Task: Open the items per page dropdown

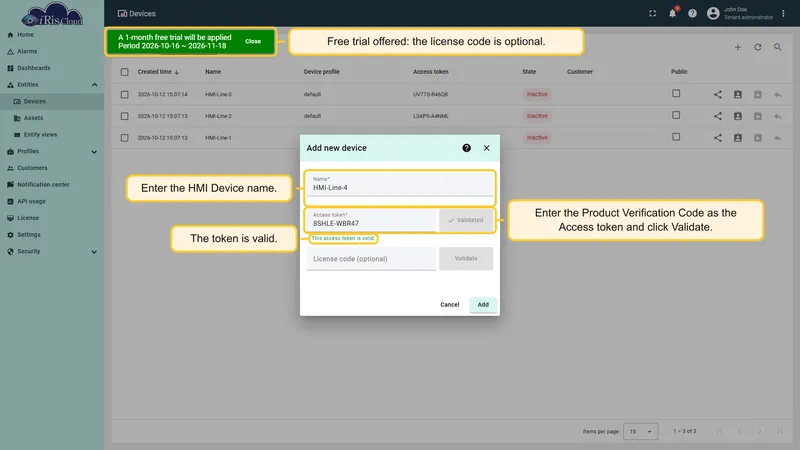Action: click(641, 432)
